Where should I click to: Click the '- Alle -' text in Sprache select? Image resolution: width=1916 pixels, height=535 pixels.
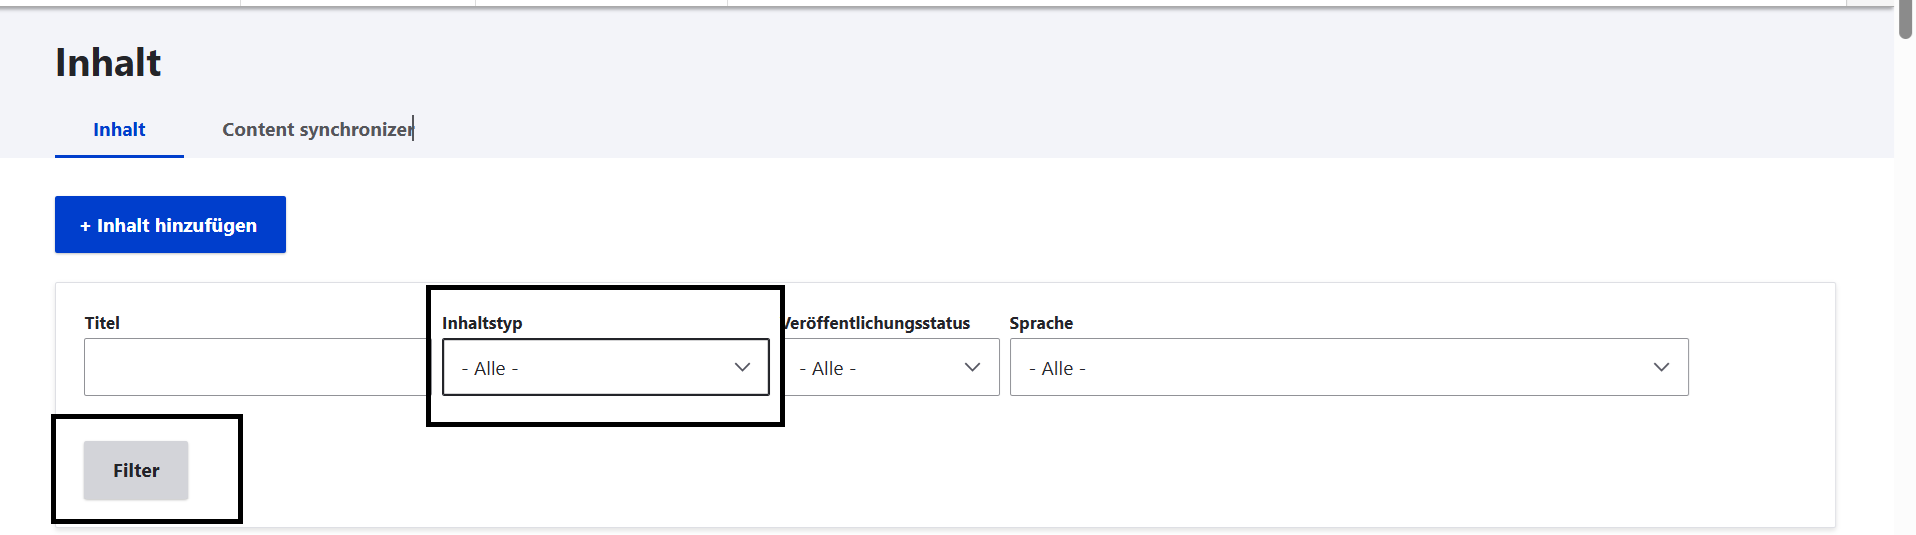pyautogui.click(x=1057, y=369)
